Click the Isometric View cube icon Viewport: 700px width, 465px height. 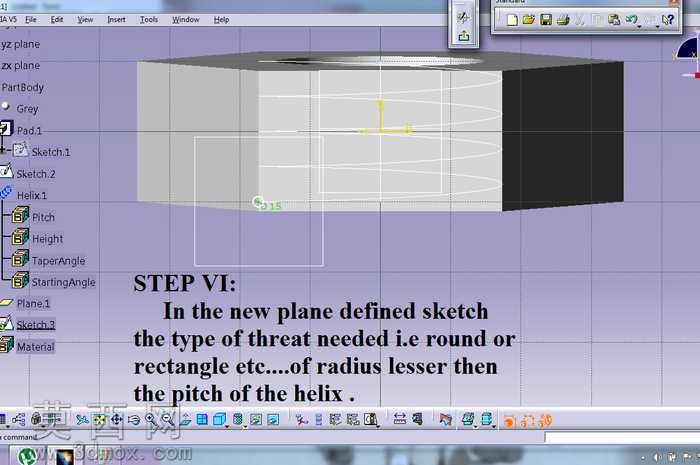(x=219, y=419)
